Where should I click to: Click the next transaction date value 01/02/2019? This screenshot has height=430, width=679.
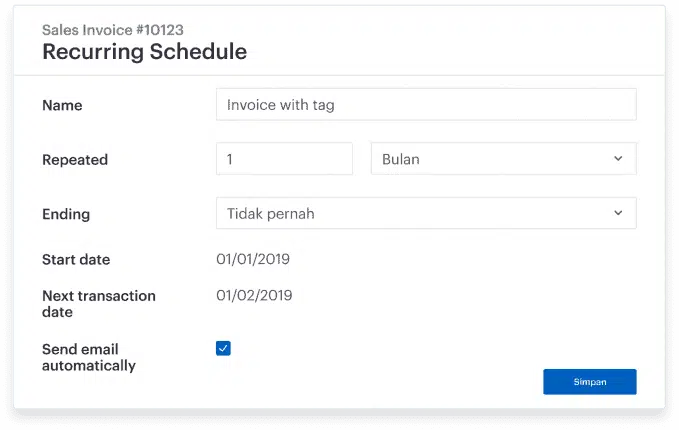(x=254, y=295)
